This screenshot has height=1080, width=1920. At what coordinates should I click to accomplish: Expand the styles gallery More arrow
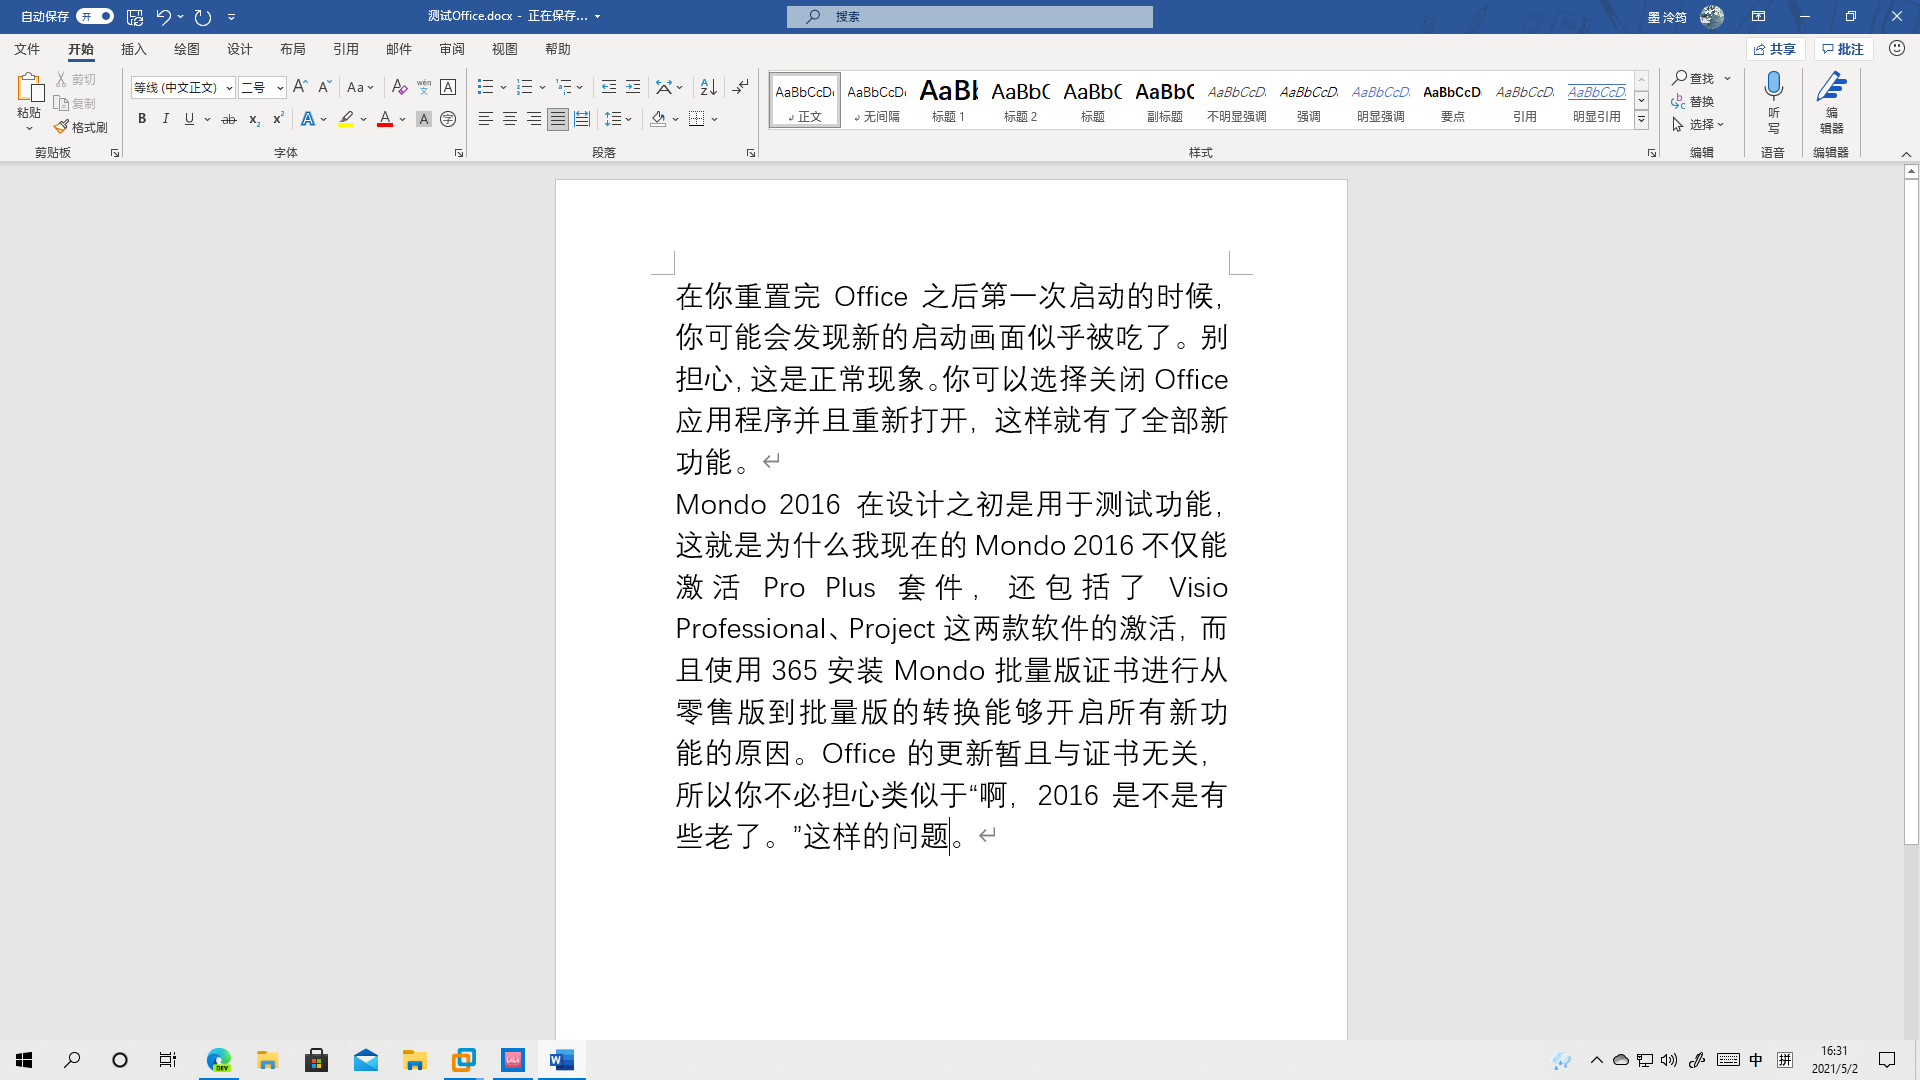click(x=1641, y=120)
